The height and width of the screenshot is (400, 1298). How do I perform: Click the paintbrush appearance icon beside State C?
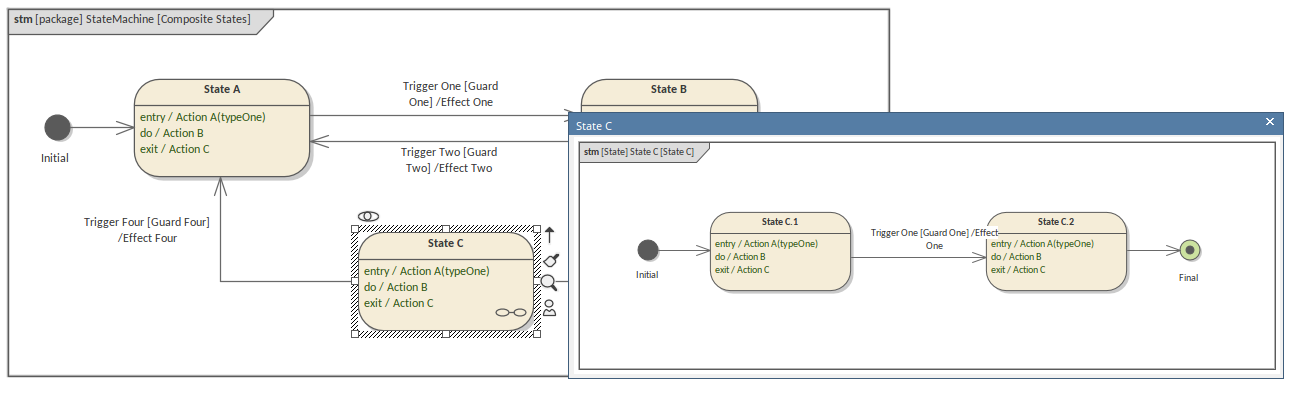pos(550,260)
